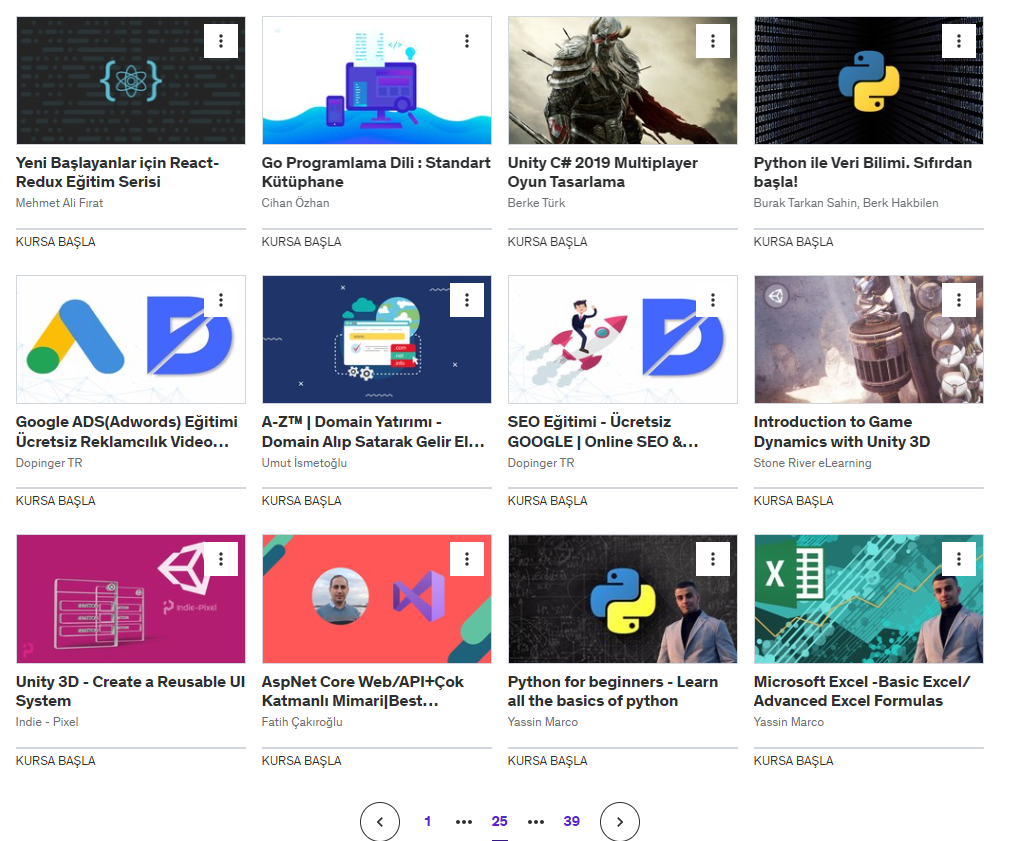Viewport: 1015px width, 841px height.
Task: Open the React atom logo thumbnail
Action: pos(131,80)
